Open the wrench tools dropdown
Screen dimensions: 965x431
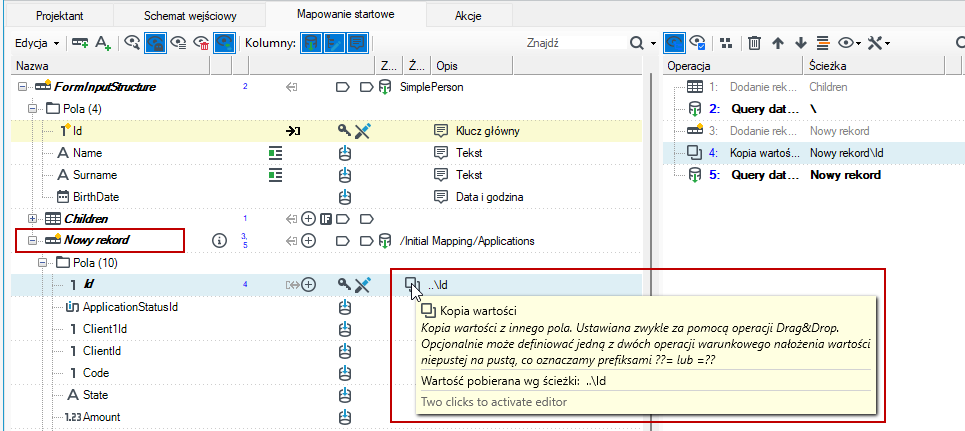coord(879,43)
